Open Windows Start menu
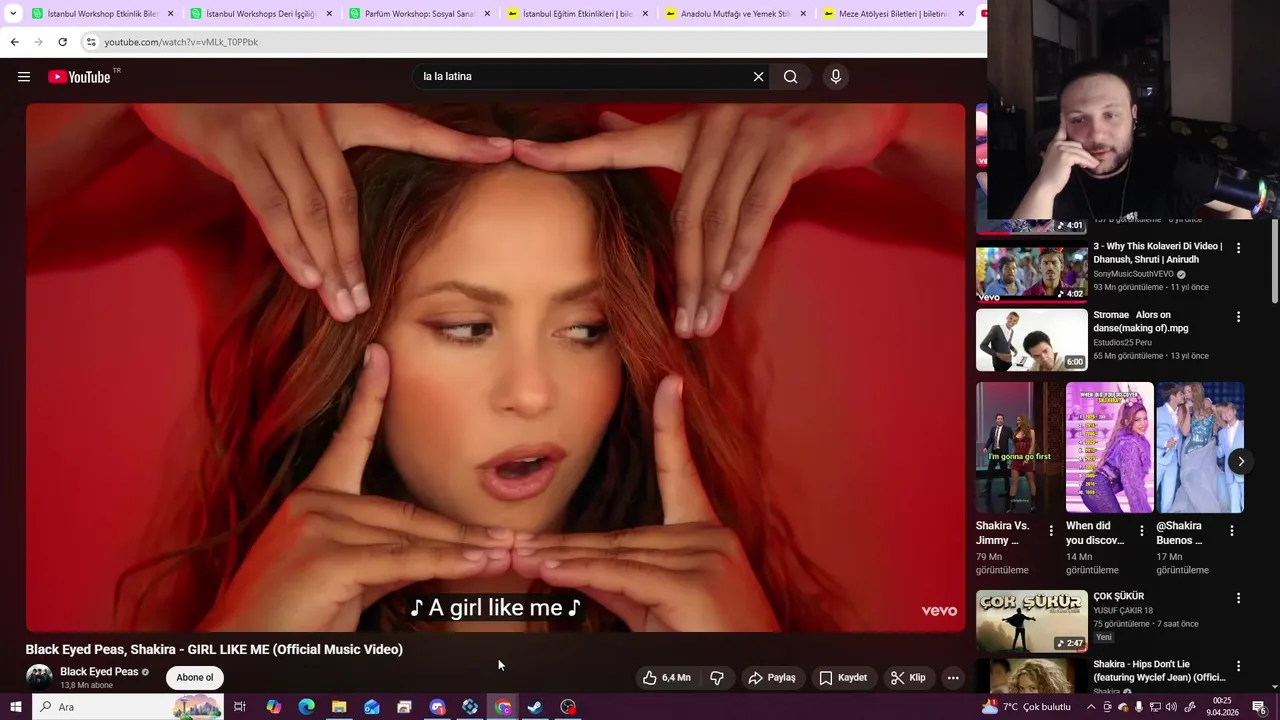 (x=15, y=707)
